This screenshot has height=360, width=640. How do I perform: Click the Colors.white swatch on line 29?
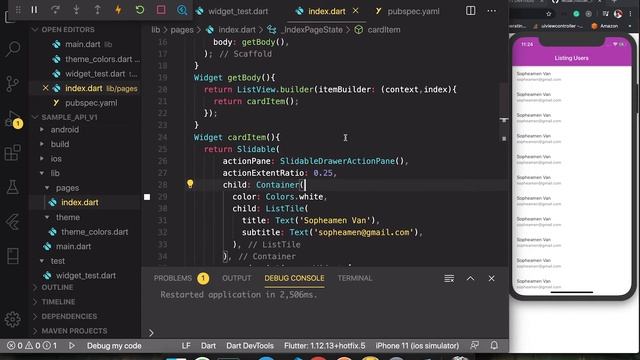(x=147, y=197)
